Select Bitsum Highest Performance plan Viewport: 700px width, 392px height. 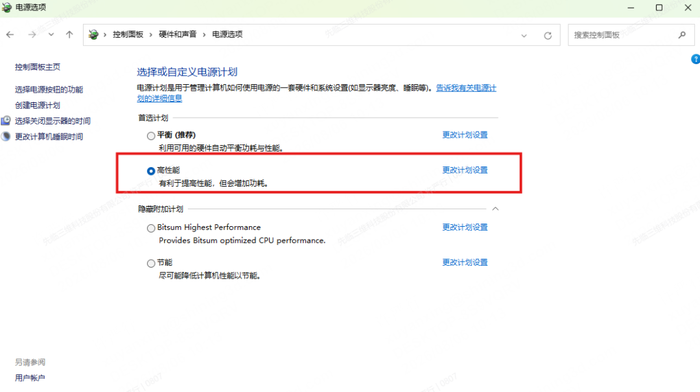point(151,228)
